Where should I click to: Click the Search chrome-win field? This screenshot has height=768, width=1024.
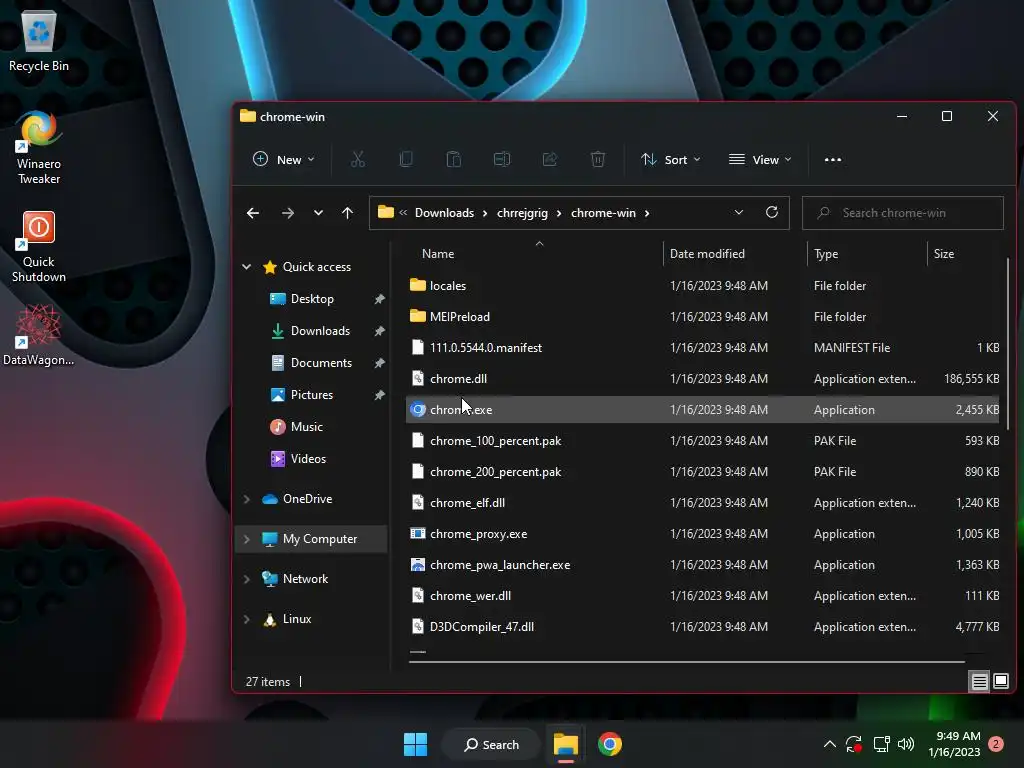coord(903,213)
